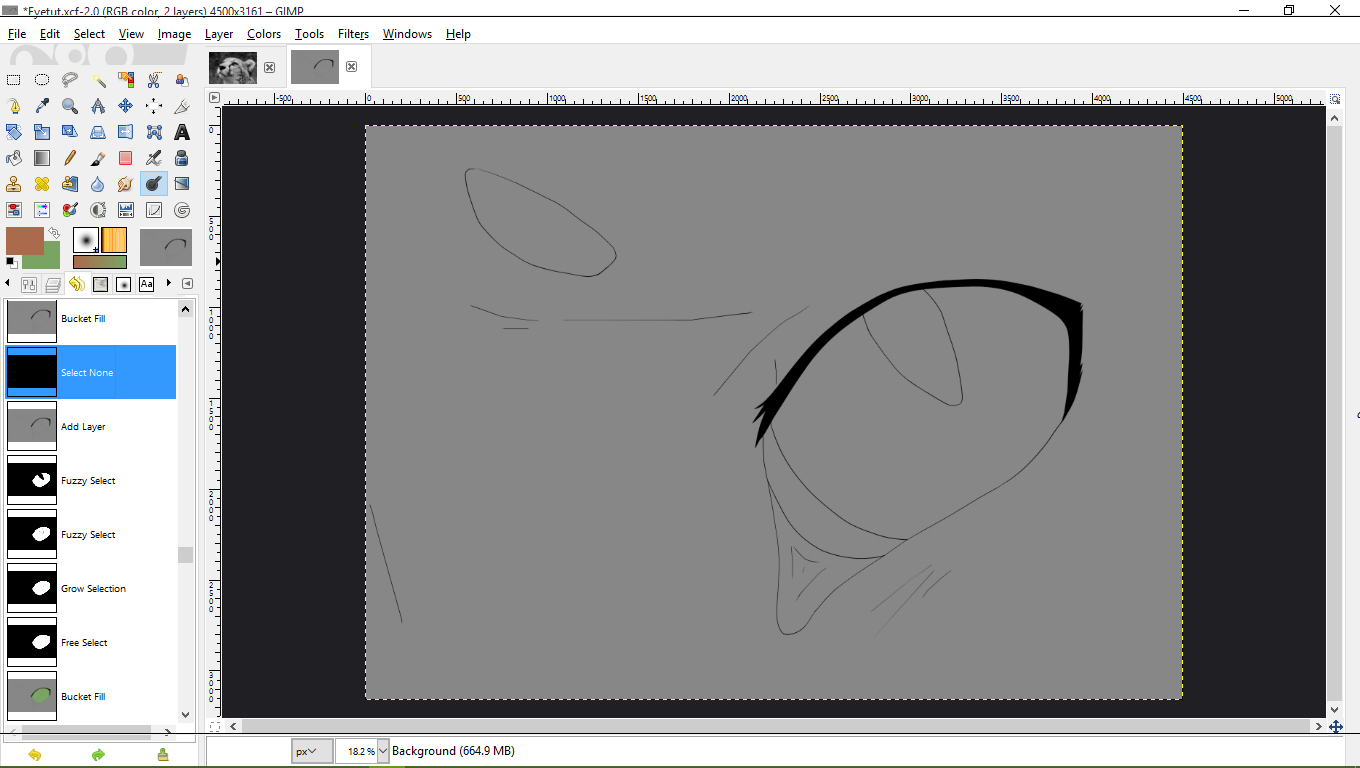Select the Text tool

(182, 132)
